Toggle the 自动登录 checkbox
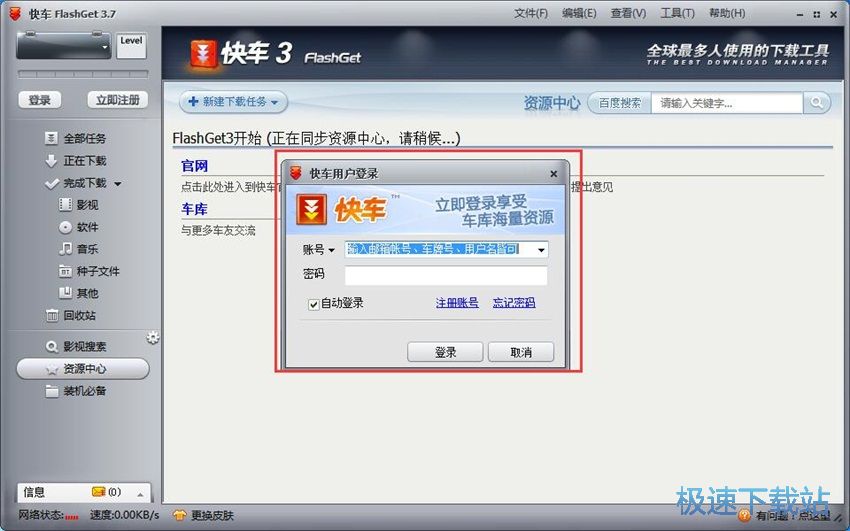The image size is (850, 531). [313, 305]
